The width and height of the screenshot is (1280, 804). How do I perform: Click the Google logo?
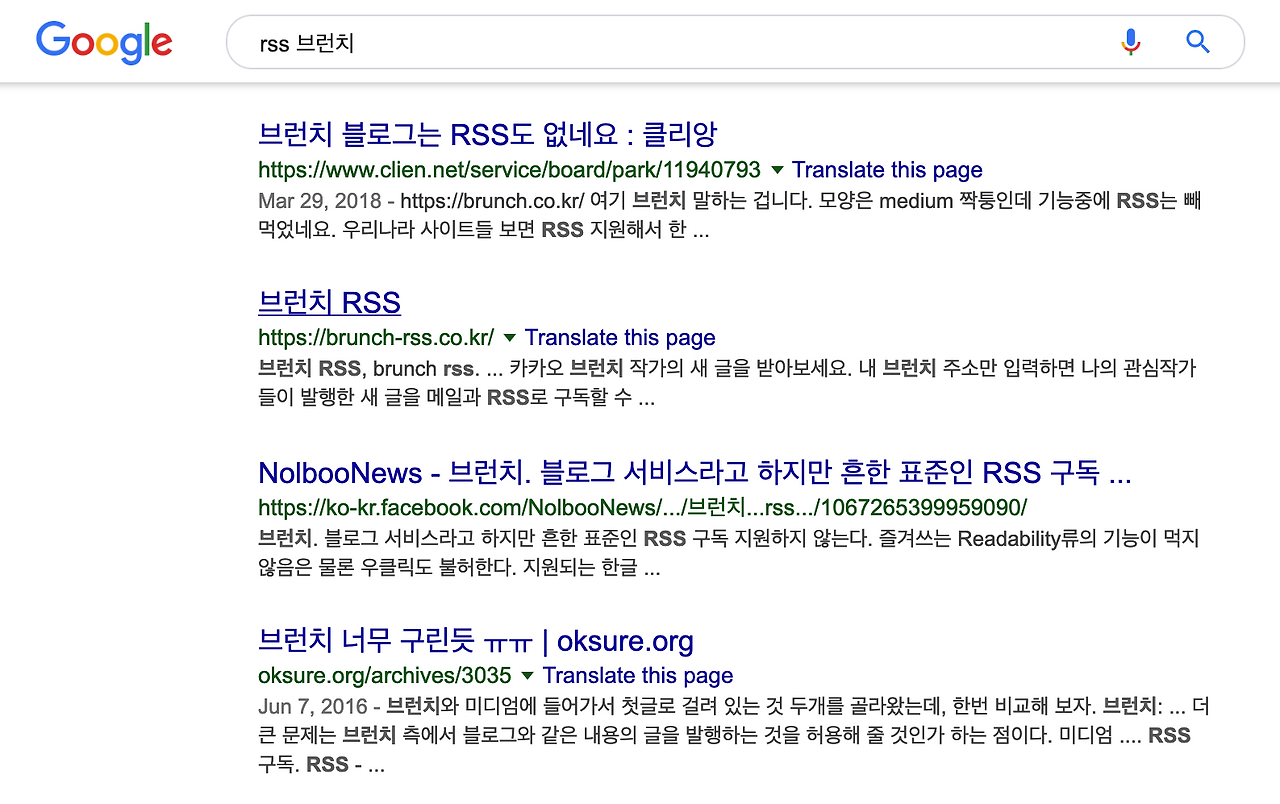(x=104, y=42)
